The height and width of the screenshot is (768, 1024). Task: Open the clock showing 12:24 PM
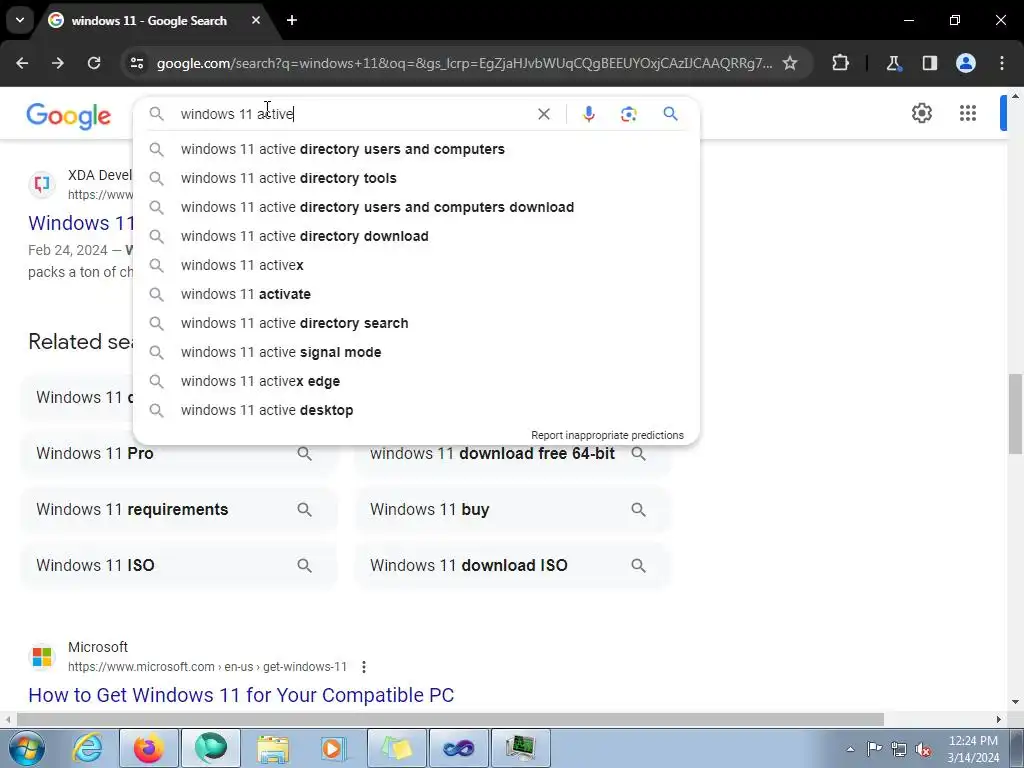(973, 749)
